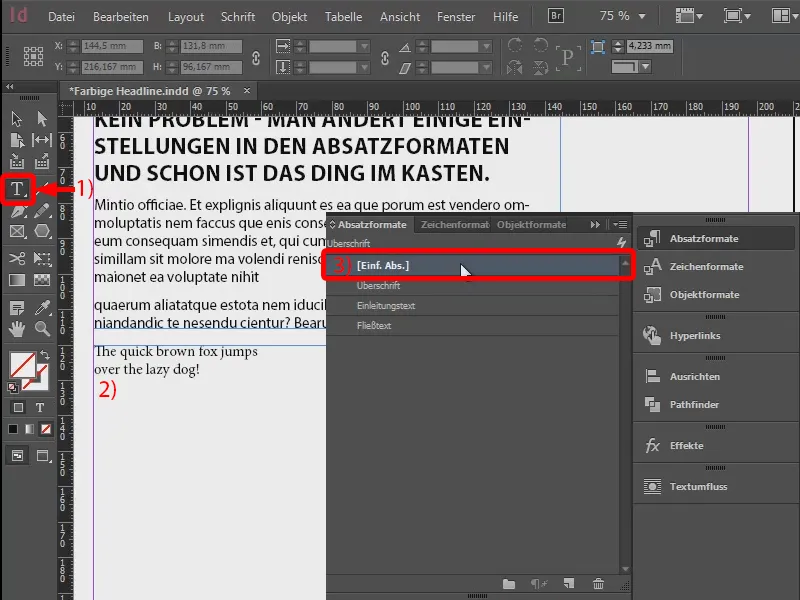Open Adobe Bridge via Br button
Viewport: 800px width, 600px height.
pos(556,16)
